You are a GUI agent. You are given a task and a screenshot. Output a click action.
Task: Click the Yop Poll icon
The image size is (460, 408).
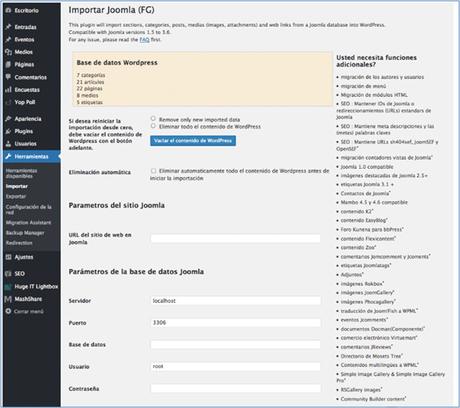coord(8,102)
